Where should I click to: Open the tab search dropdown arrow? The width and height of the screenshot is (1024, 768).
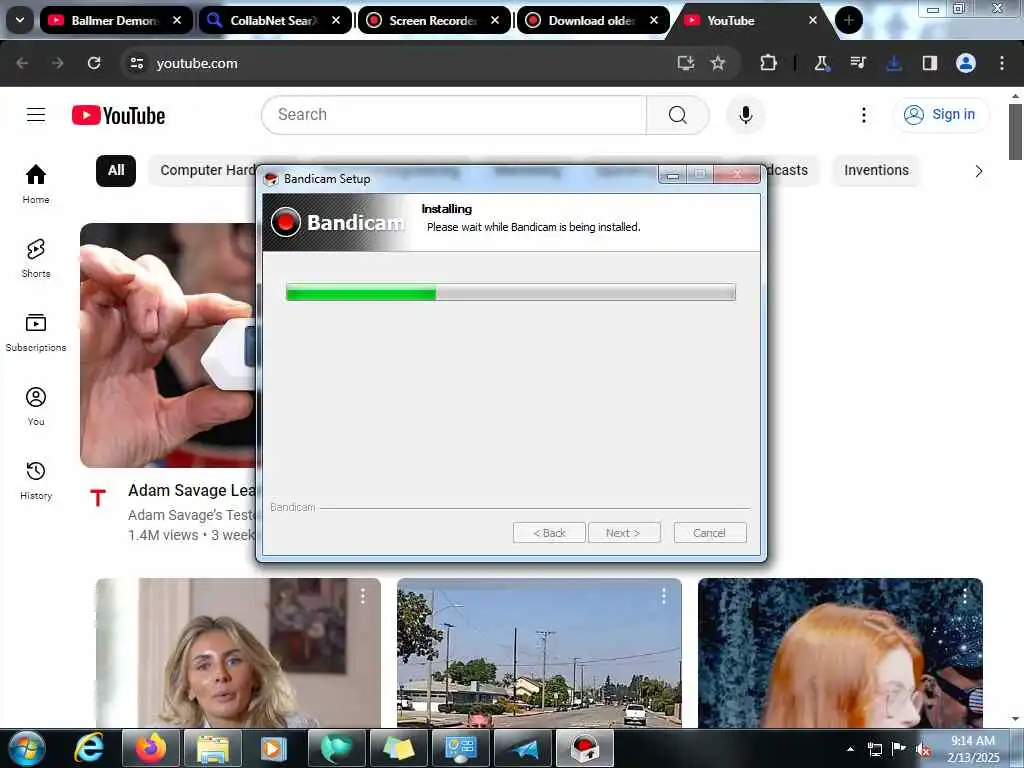(x=20, y=20)
